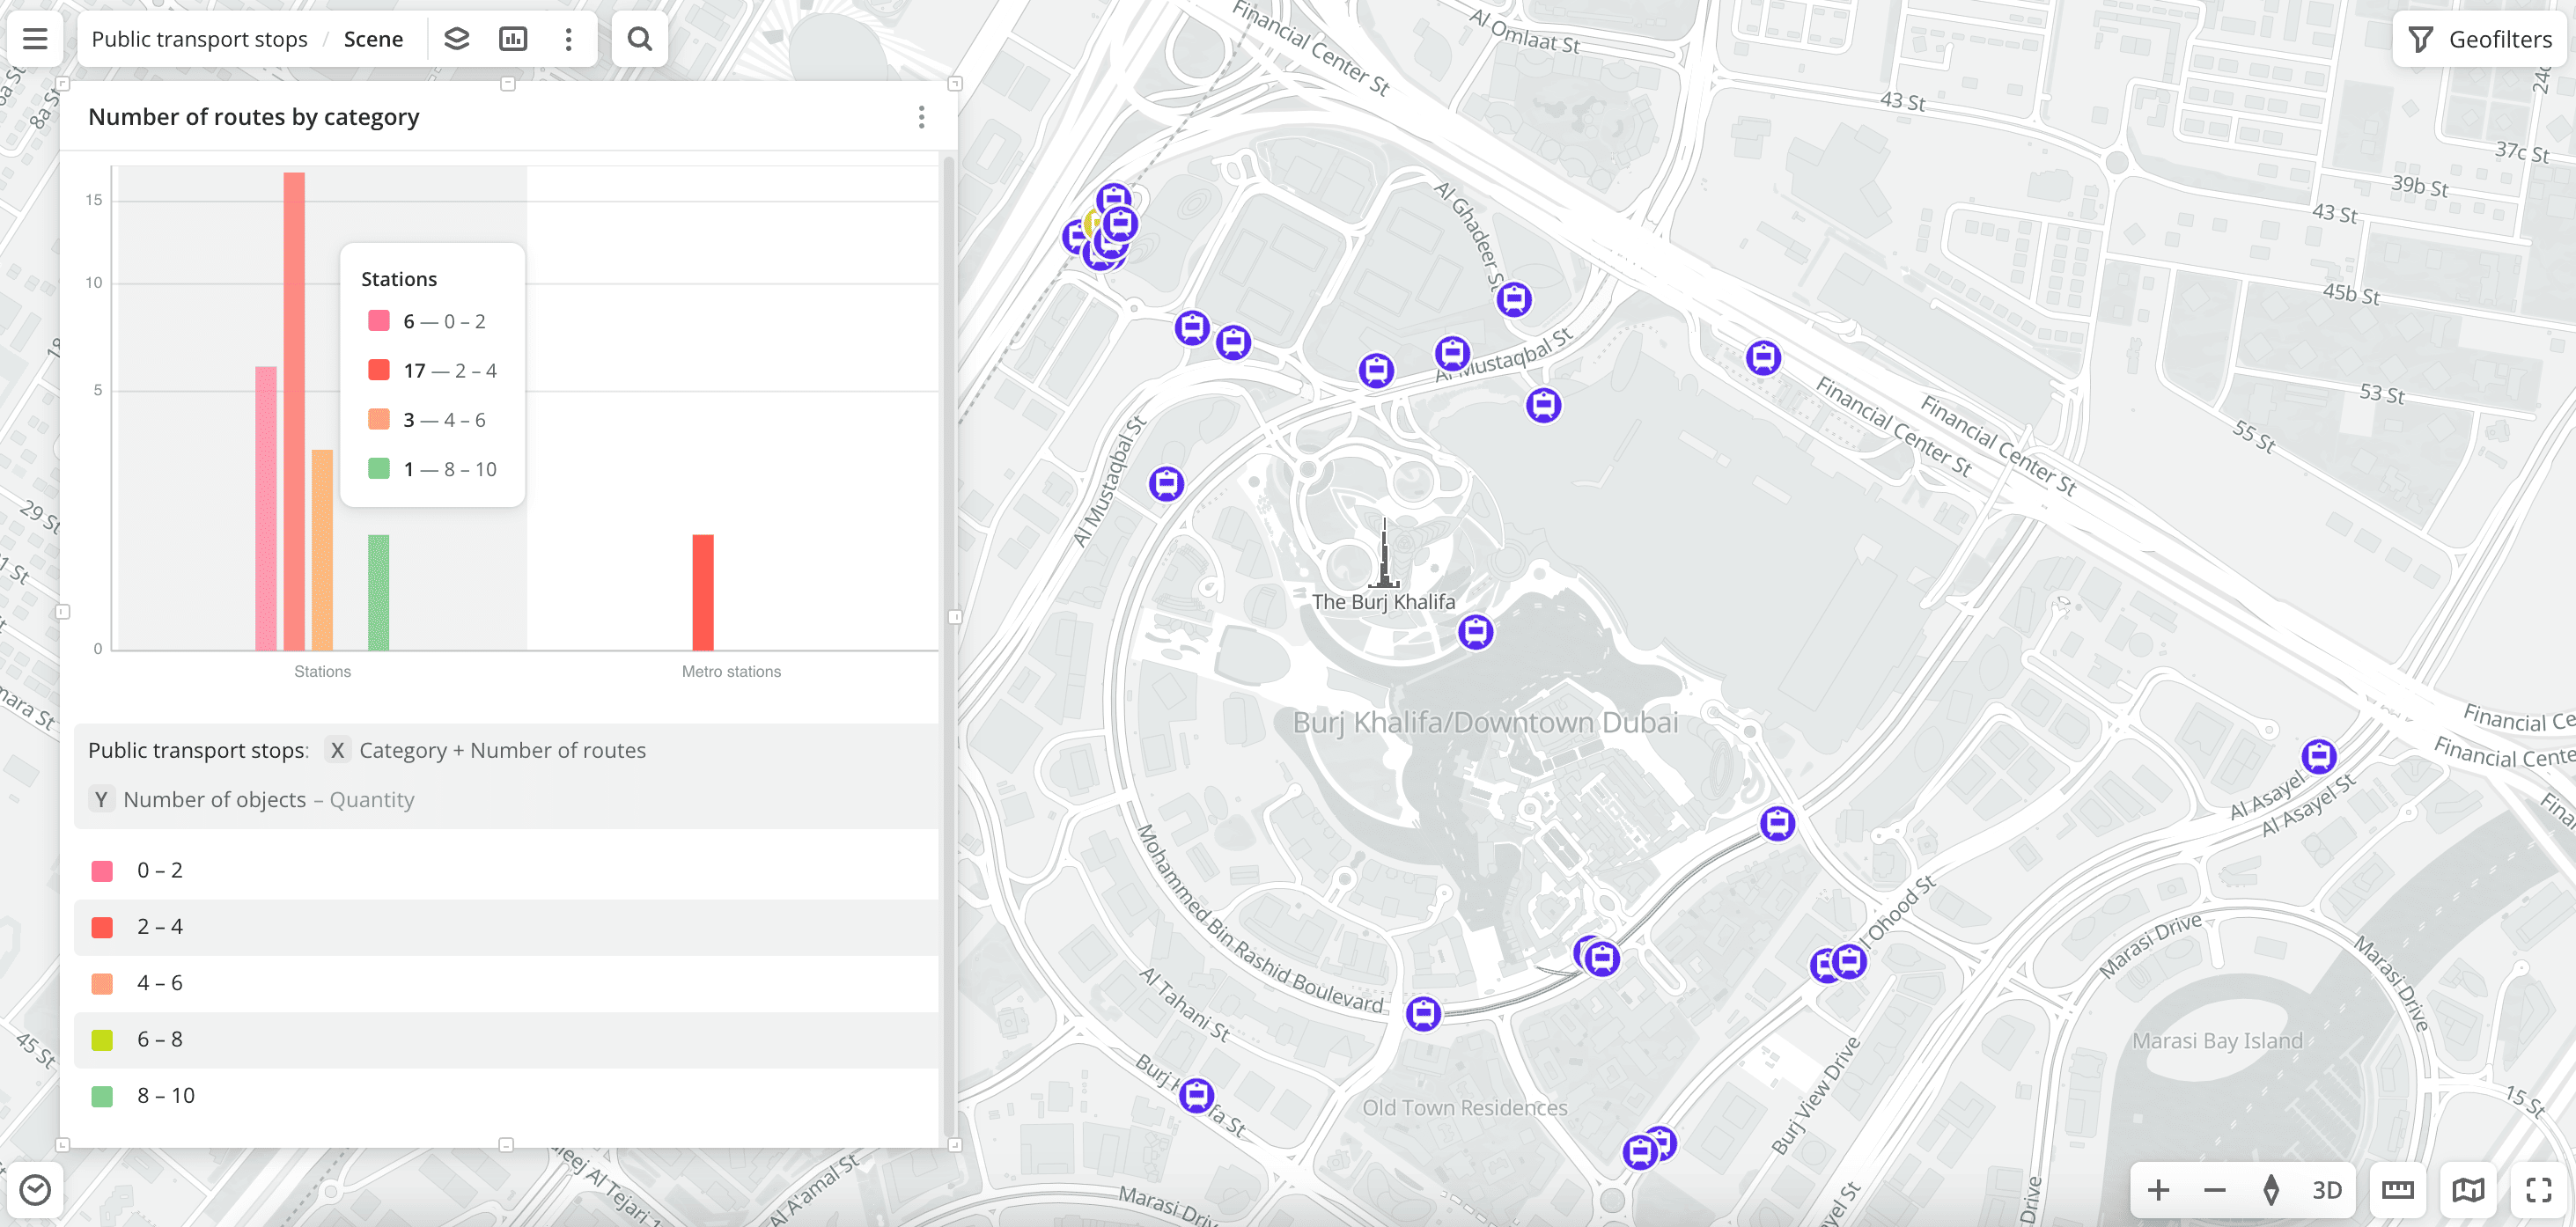The height and width of the screenshot is (1227, 2576).
Task: Toggle the 0 – 2 legend category
Action: (160, 870)
